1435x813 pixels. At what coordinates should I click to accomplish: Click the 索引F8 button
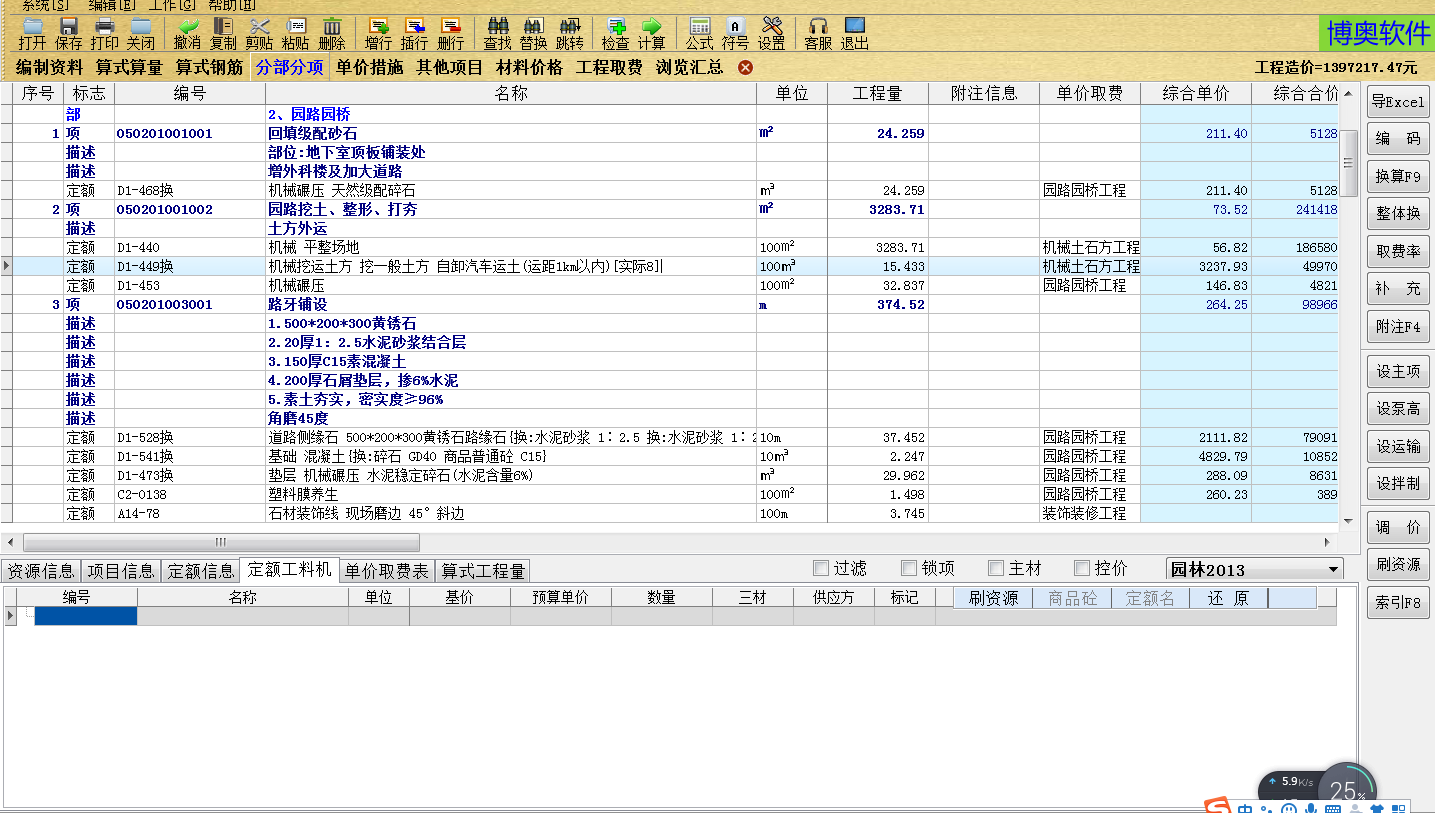(1398, 602)
